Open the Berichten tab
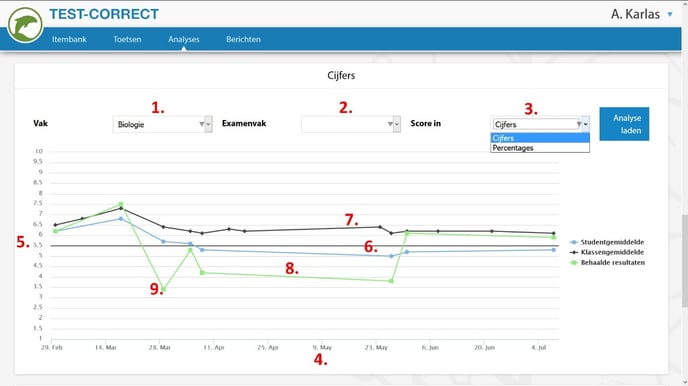688x386 pixels. click(x=243, y=39)
